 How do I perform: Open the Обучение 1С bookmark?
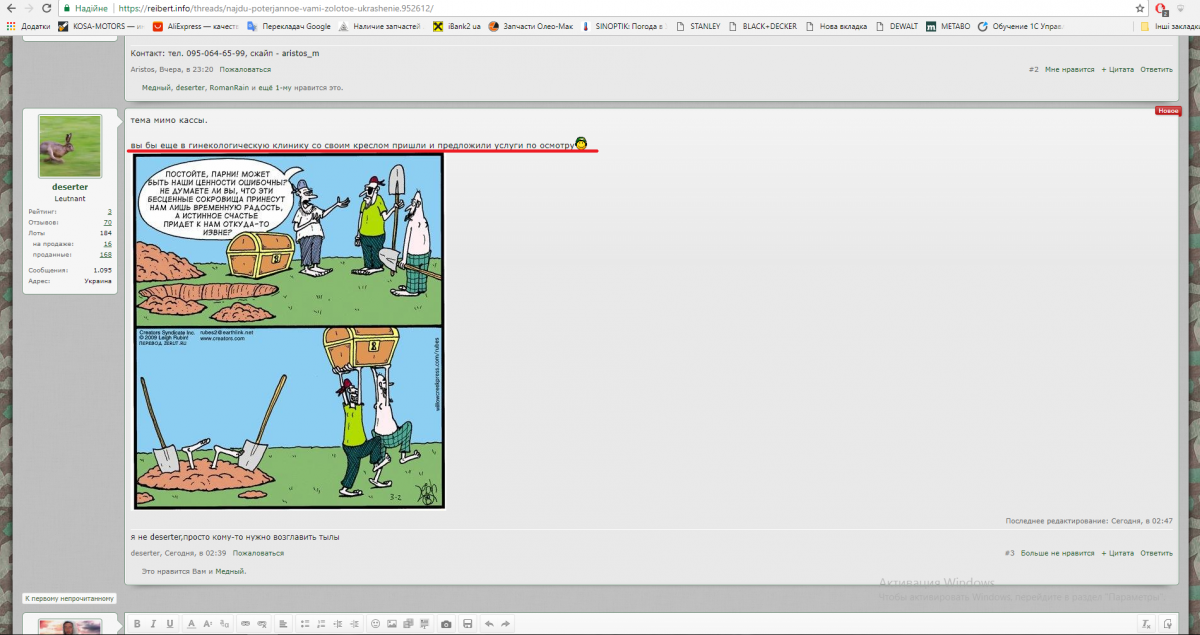(1021, 26)
